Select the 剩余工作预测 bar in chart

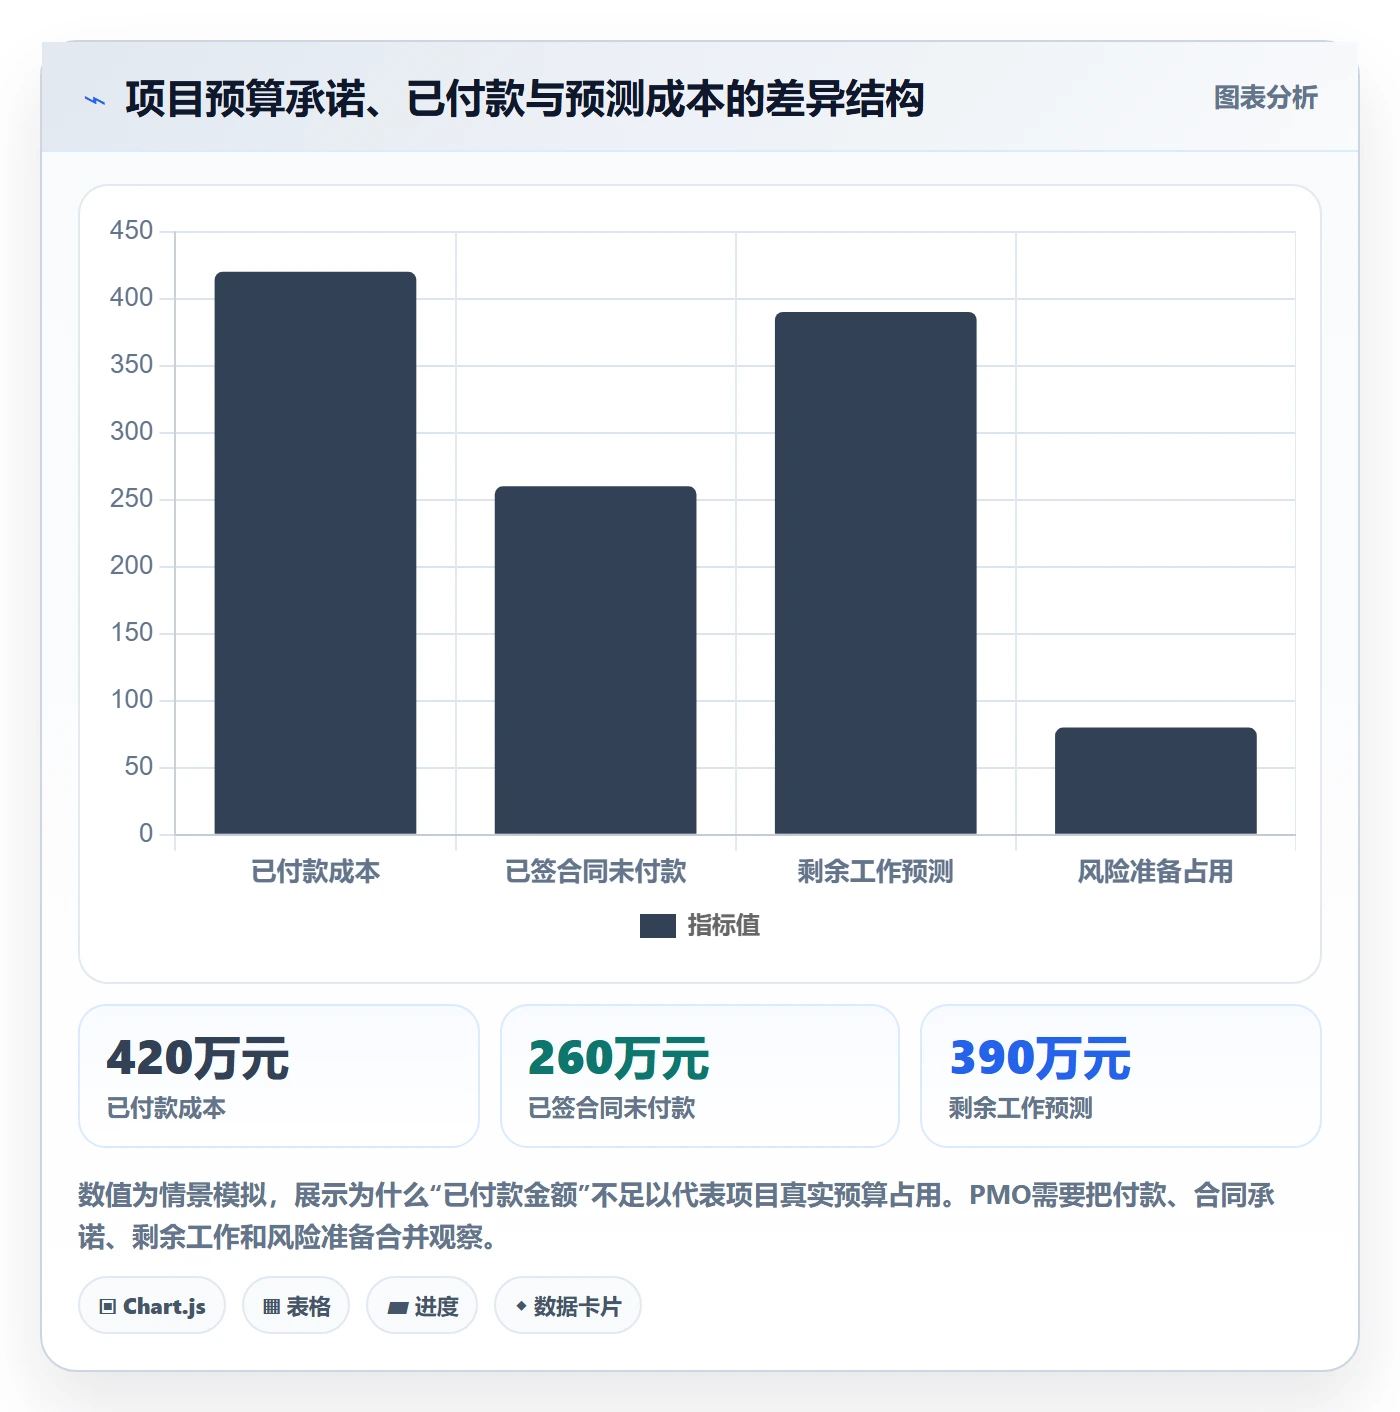coord(875,573)
